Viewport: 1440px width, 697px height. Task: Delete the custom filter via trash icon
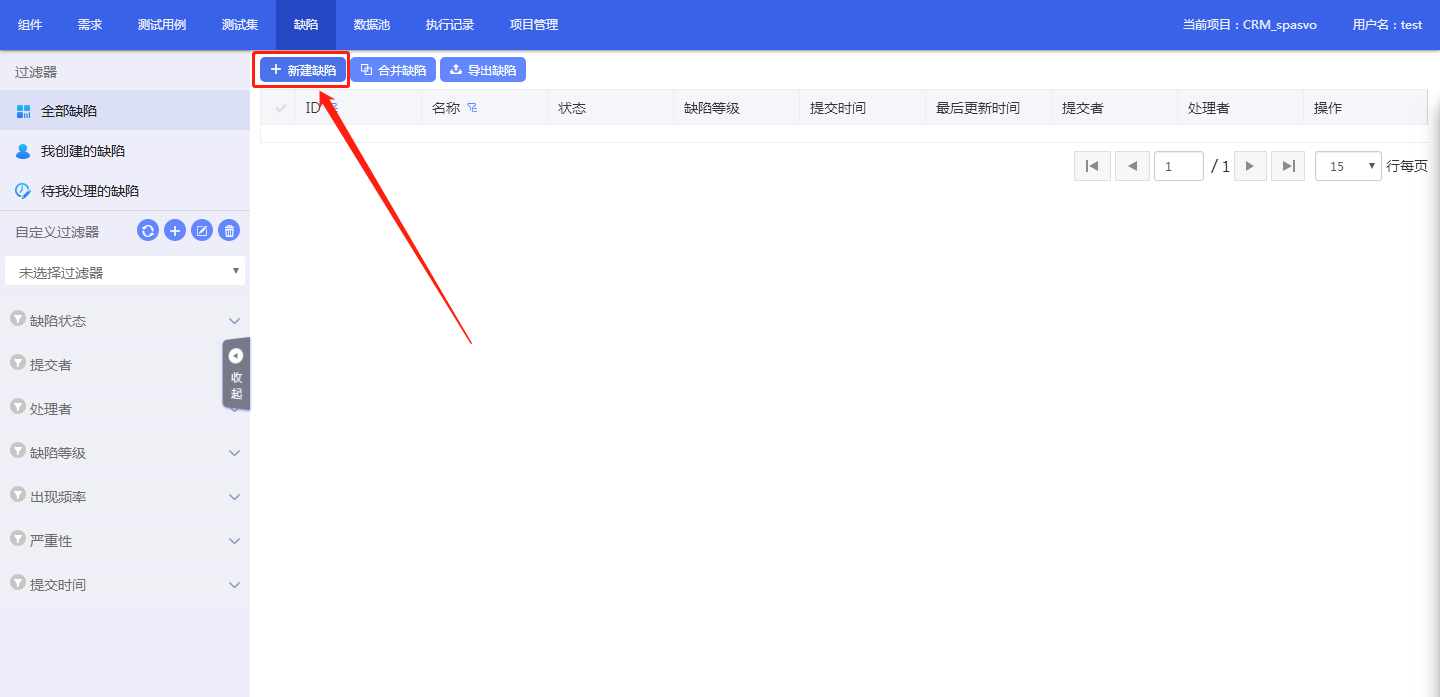pyautogui.click(x=229, y=231)
